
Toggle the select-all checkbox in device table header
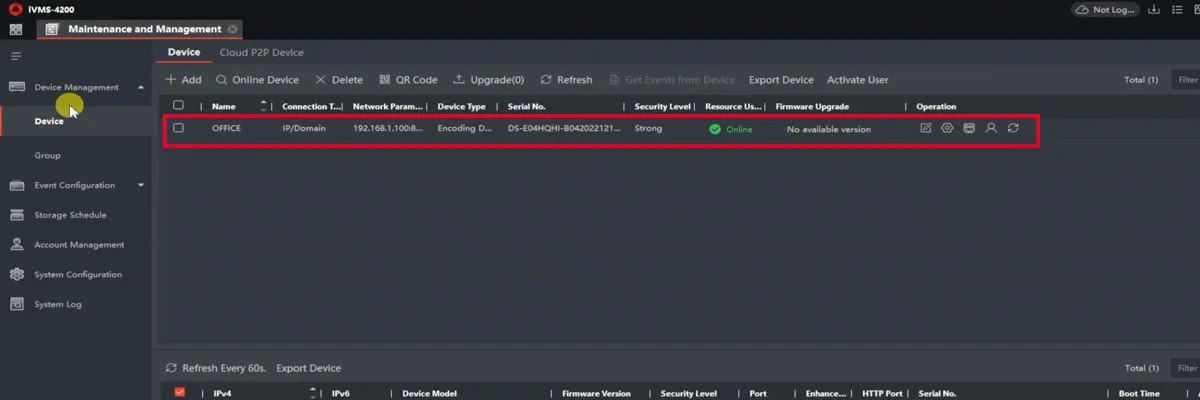(178, 105)
